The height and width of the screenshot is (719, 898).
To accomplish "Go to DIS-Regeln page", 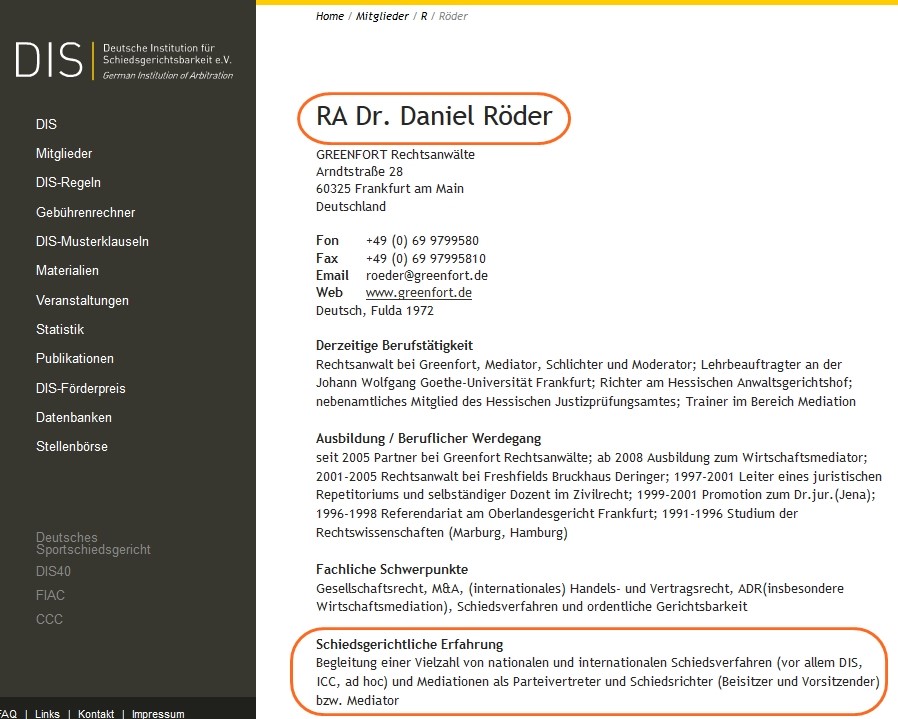I will coord(68,183).
